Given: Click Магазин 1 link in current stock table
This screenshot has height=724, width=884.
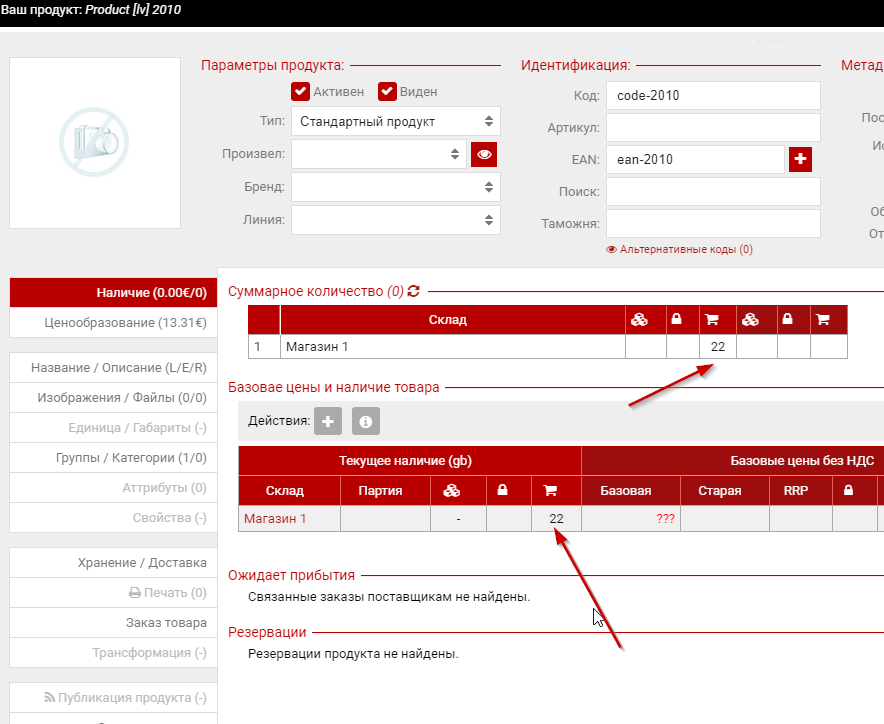Looking at the screenshot, I should coord(275,518).
